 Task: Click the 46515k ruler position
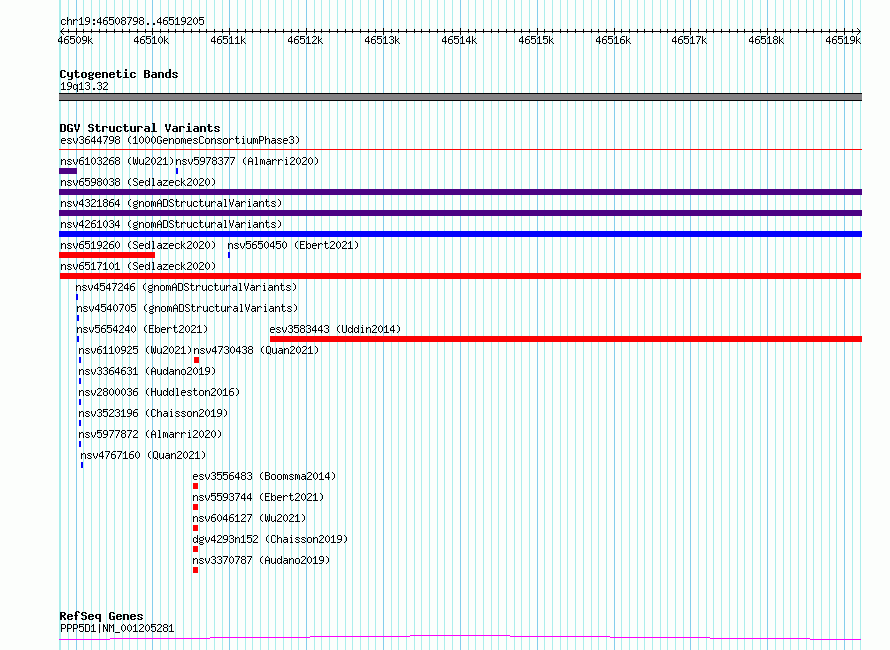[536, 40]
